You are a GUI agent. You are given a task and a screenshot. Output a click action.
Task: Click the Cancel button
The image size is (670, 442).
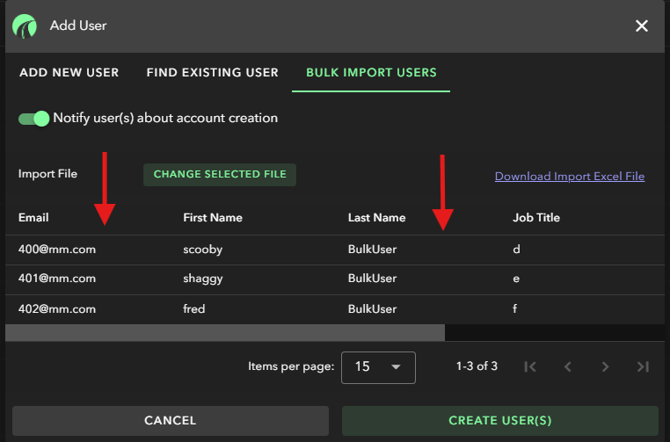170,421
